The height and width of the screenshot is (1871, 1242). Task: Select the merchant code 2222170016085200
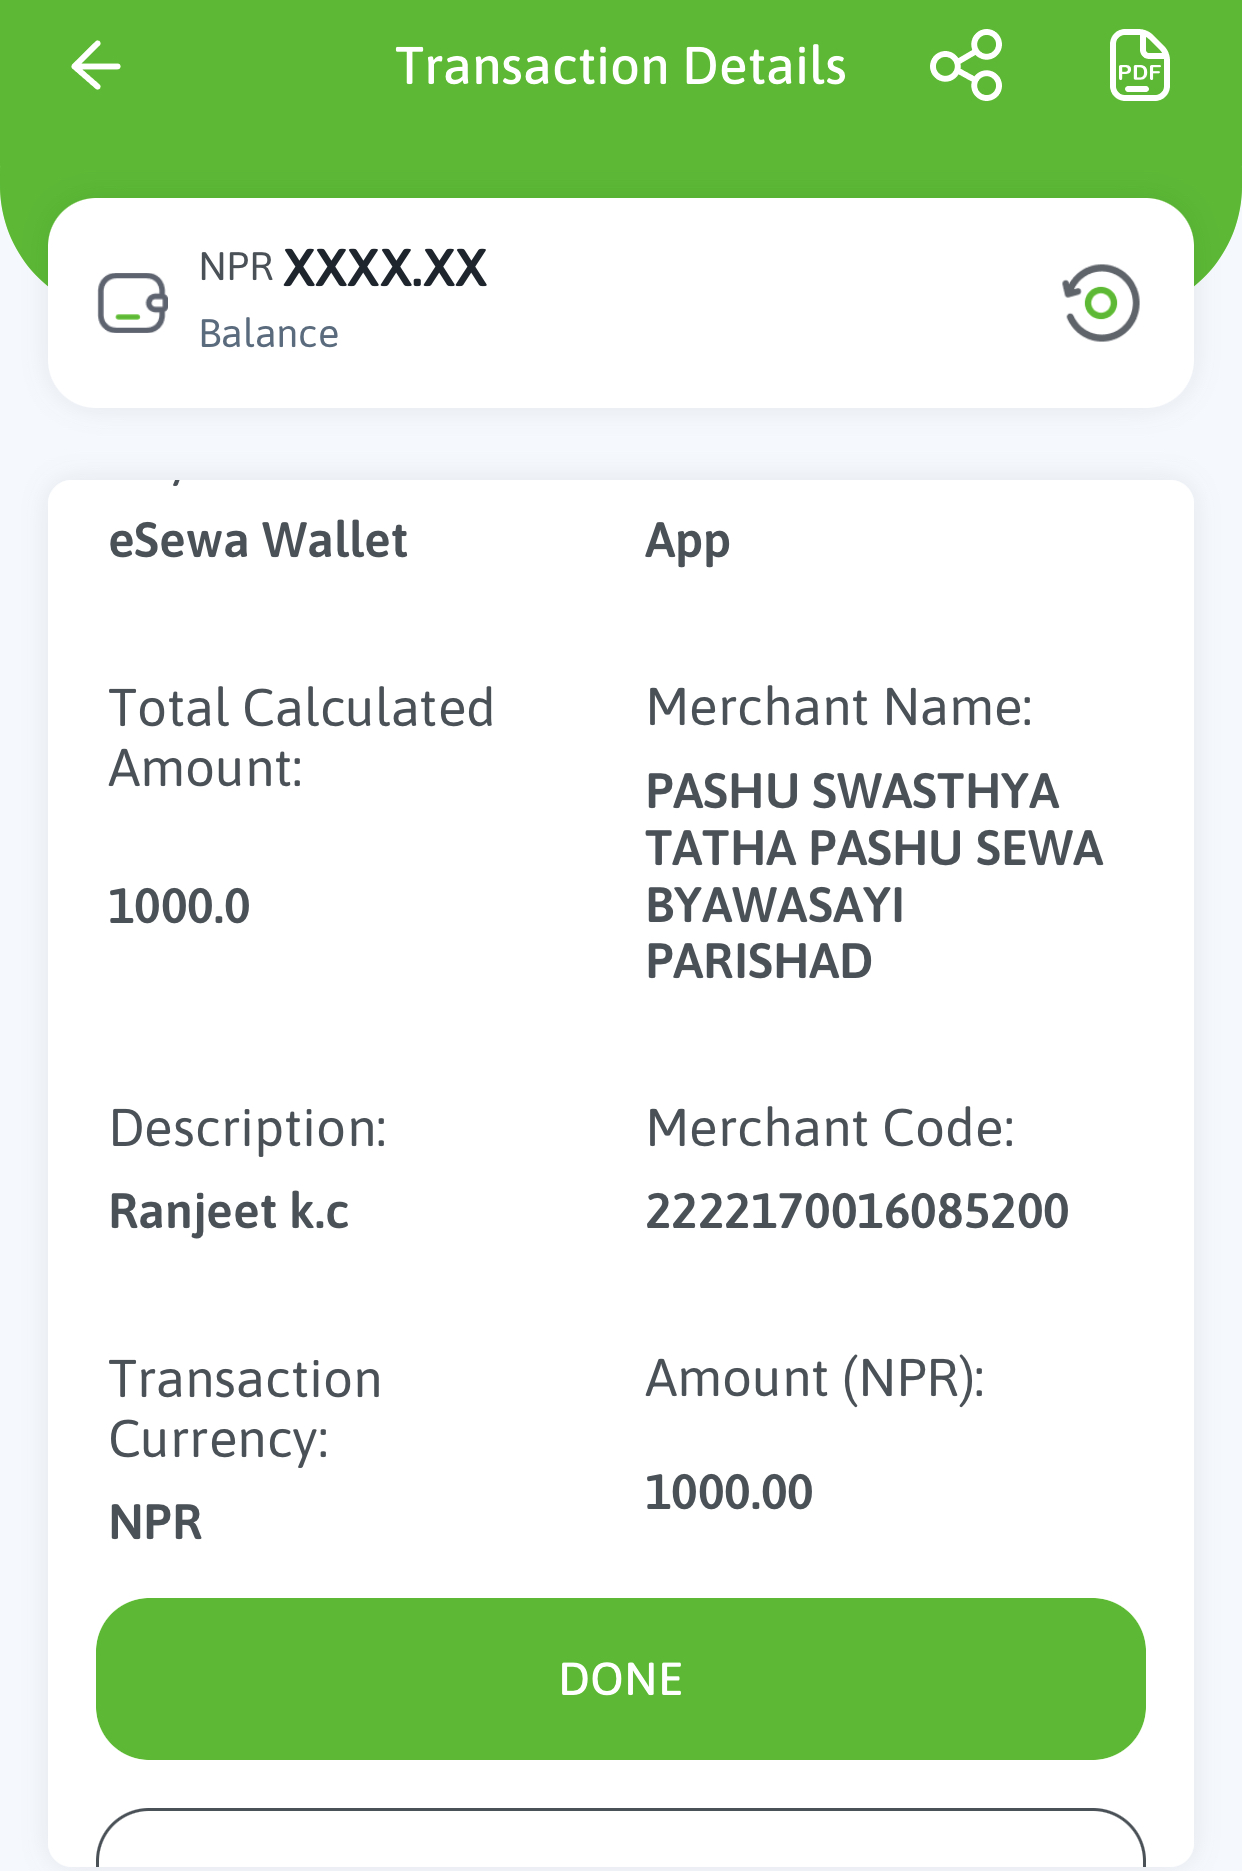point(857,1211)
